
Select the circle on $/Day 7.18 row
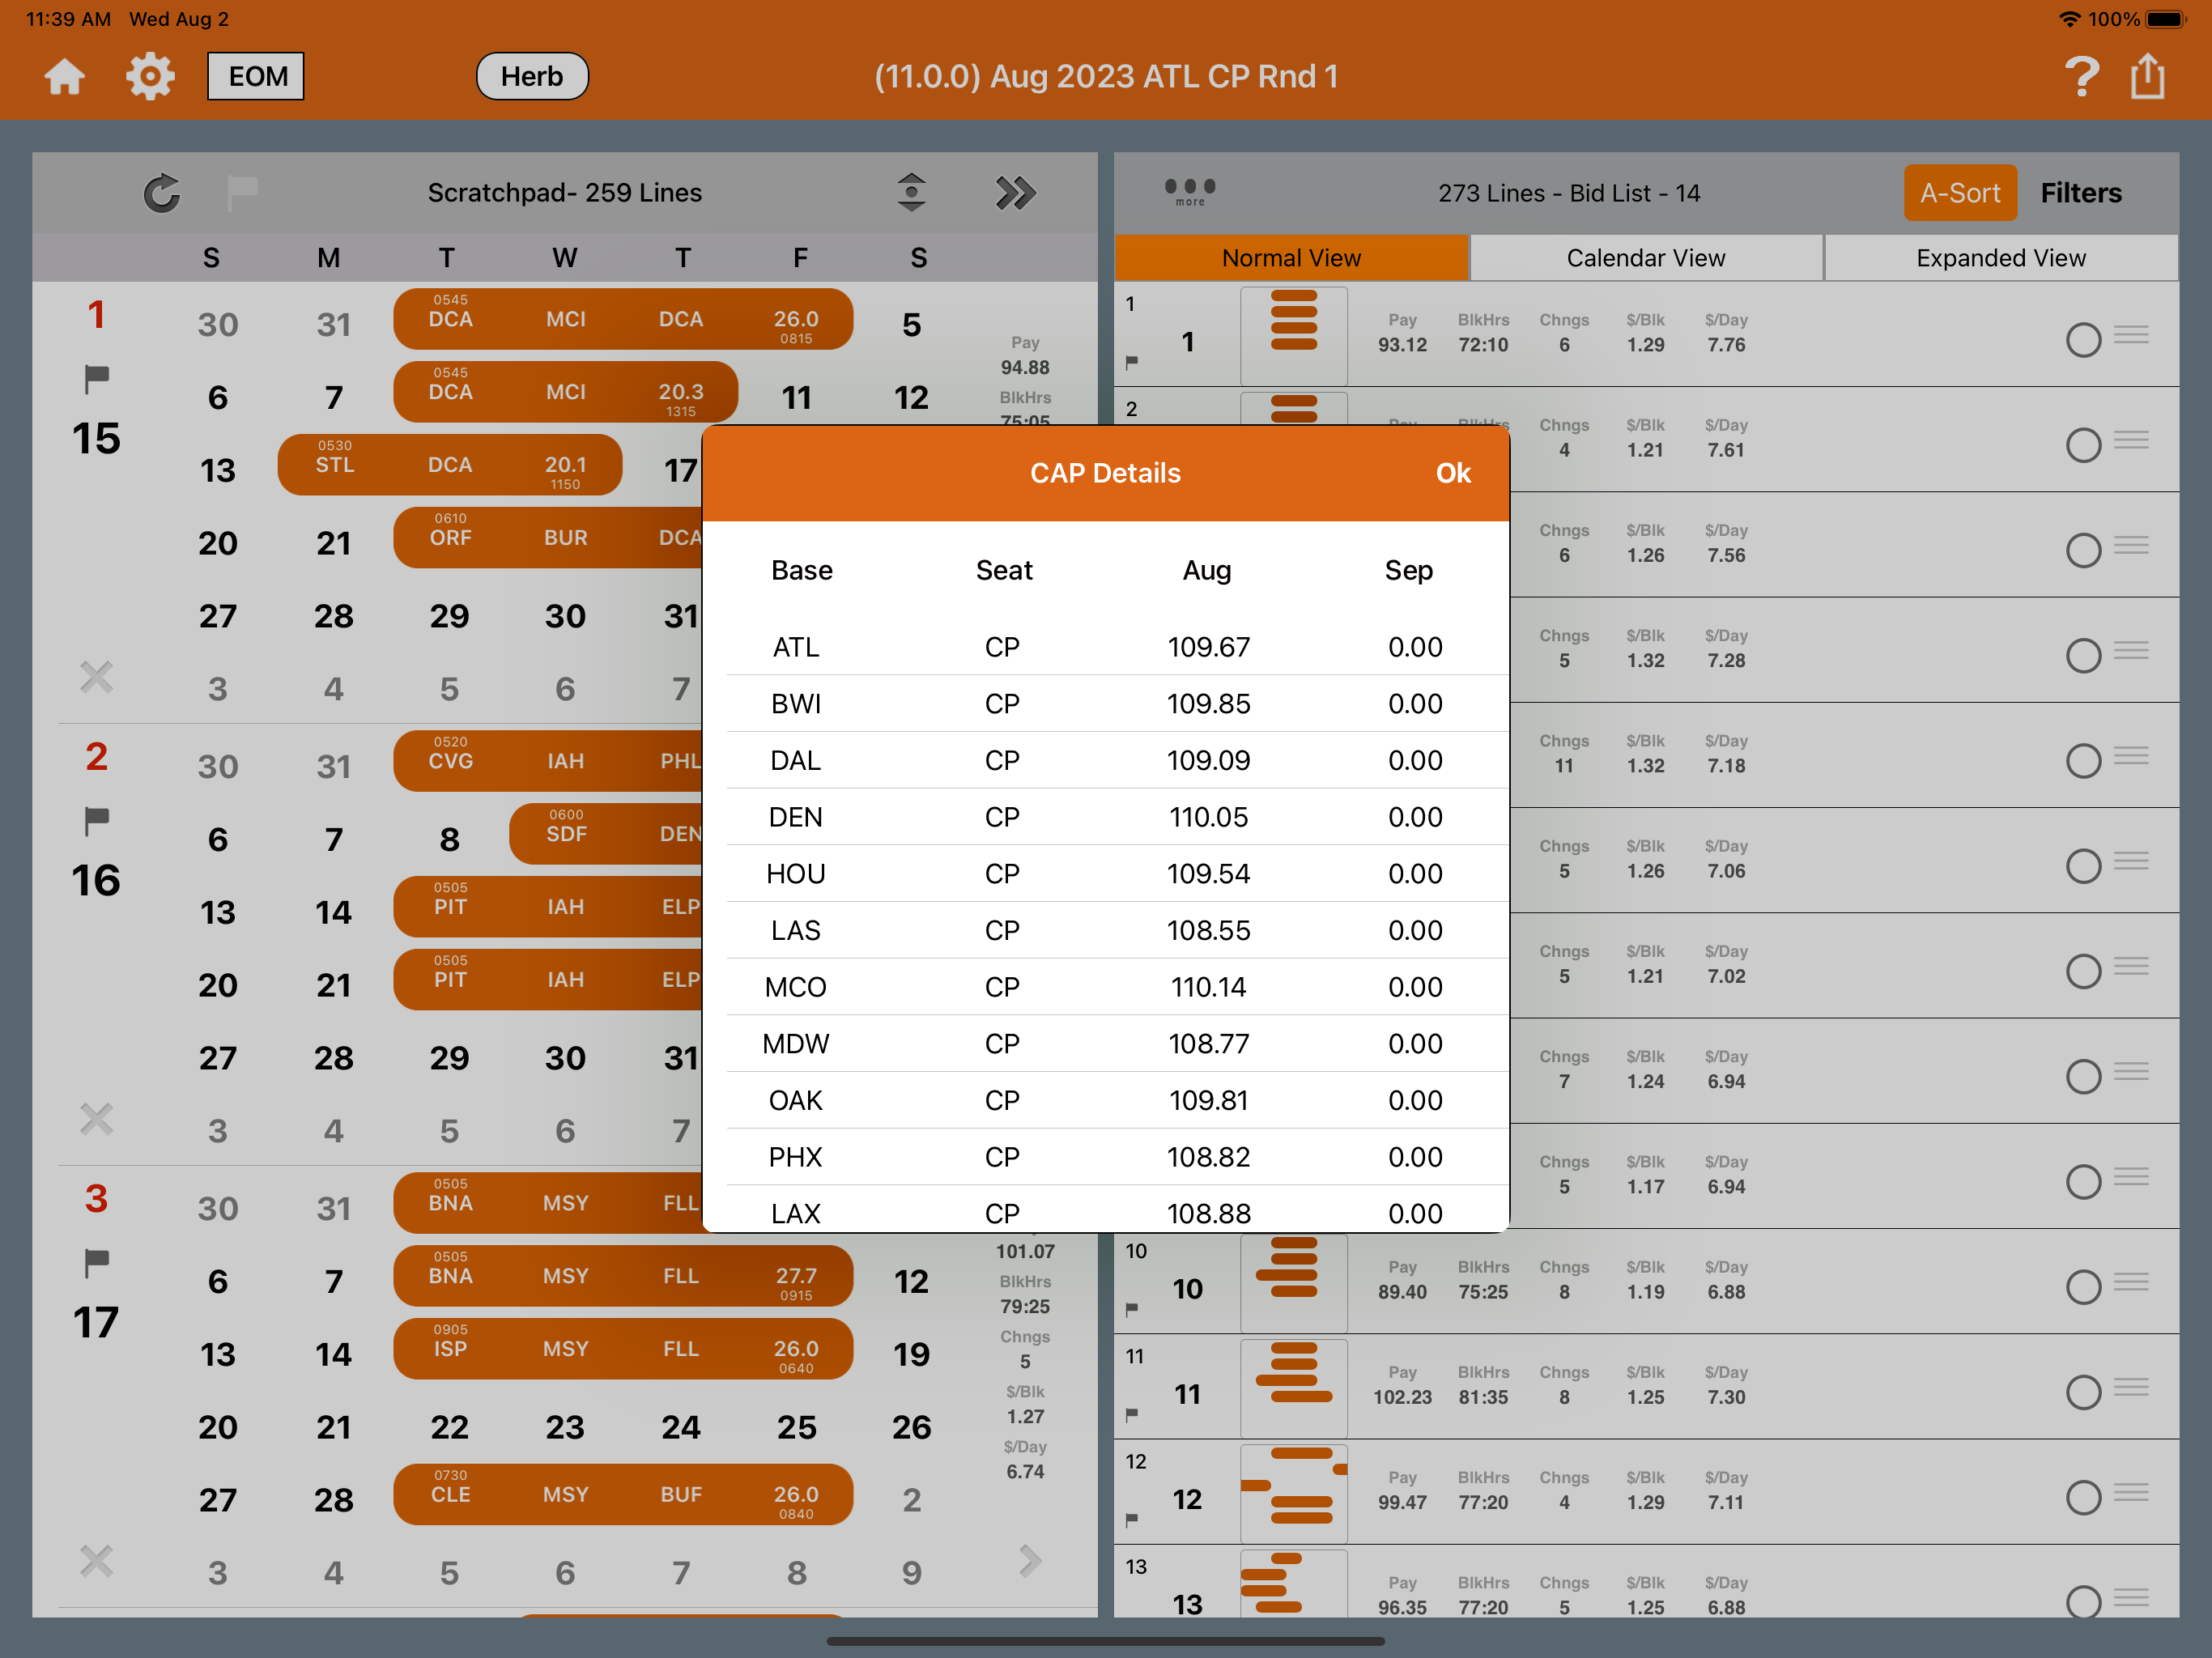tap(2083, 761)
